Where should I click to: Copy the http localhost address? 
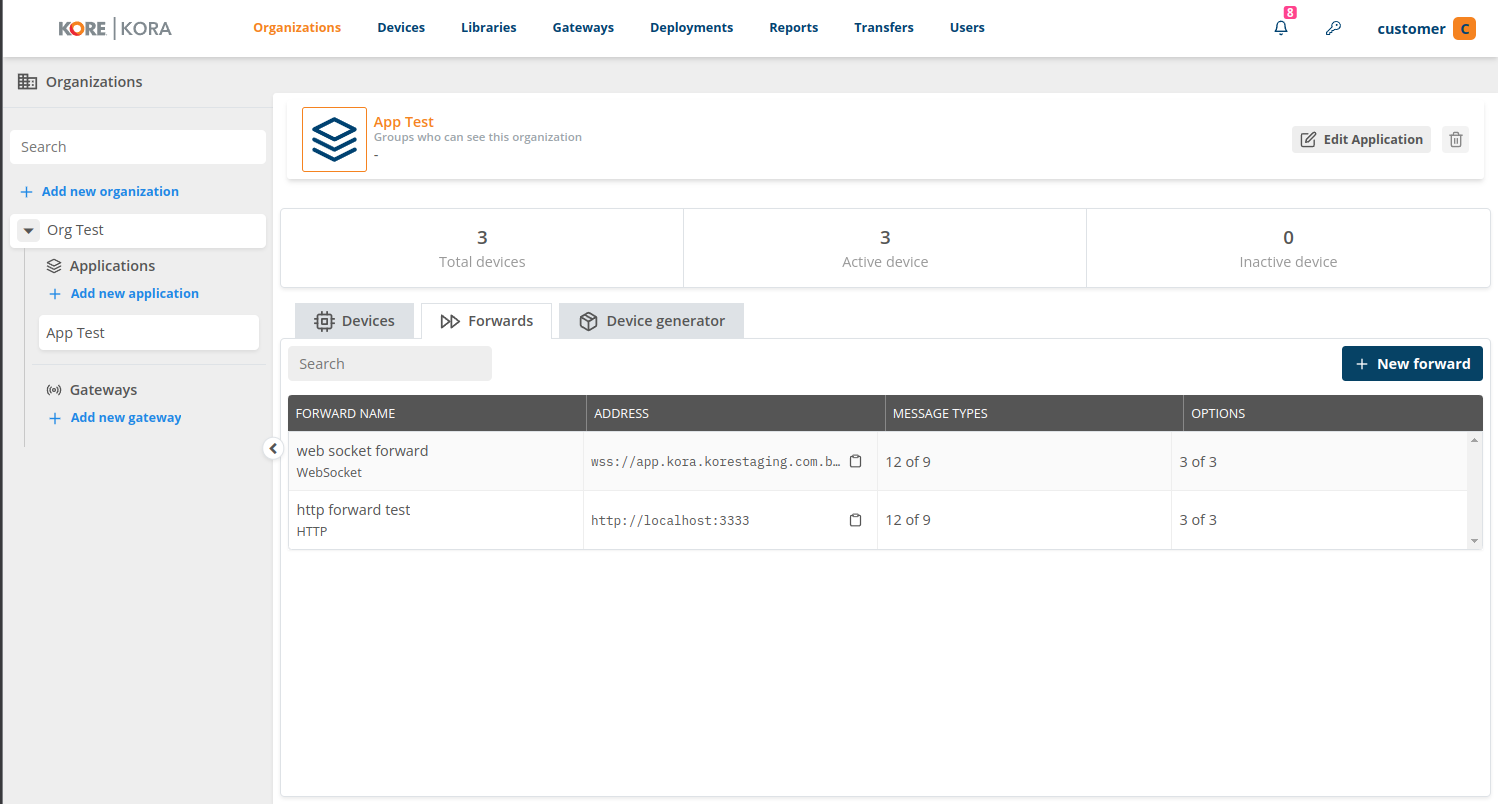(x=855, y=520)
